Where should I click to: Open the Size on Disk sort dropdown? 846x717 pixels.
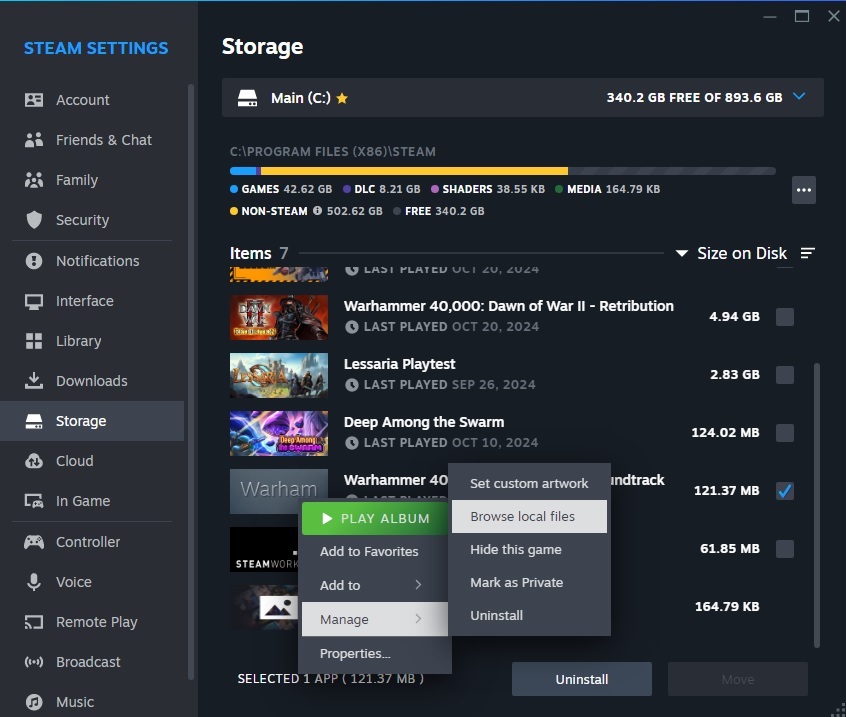click(732, 253)
